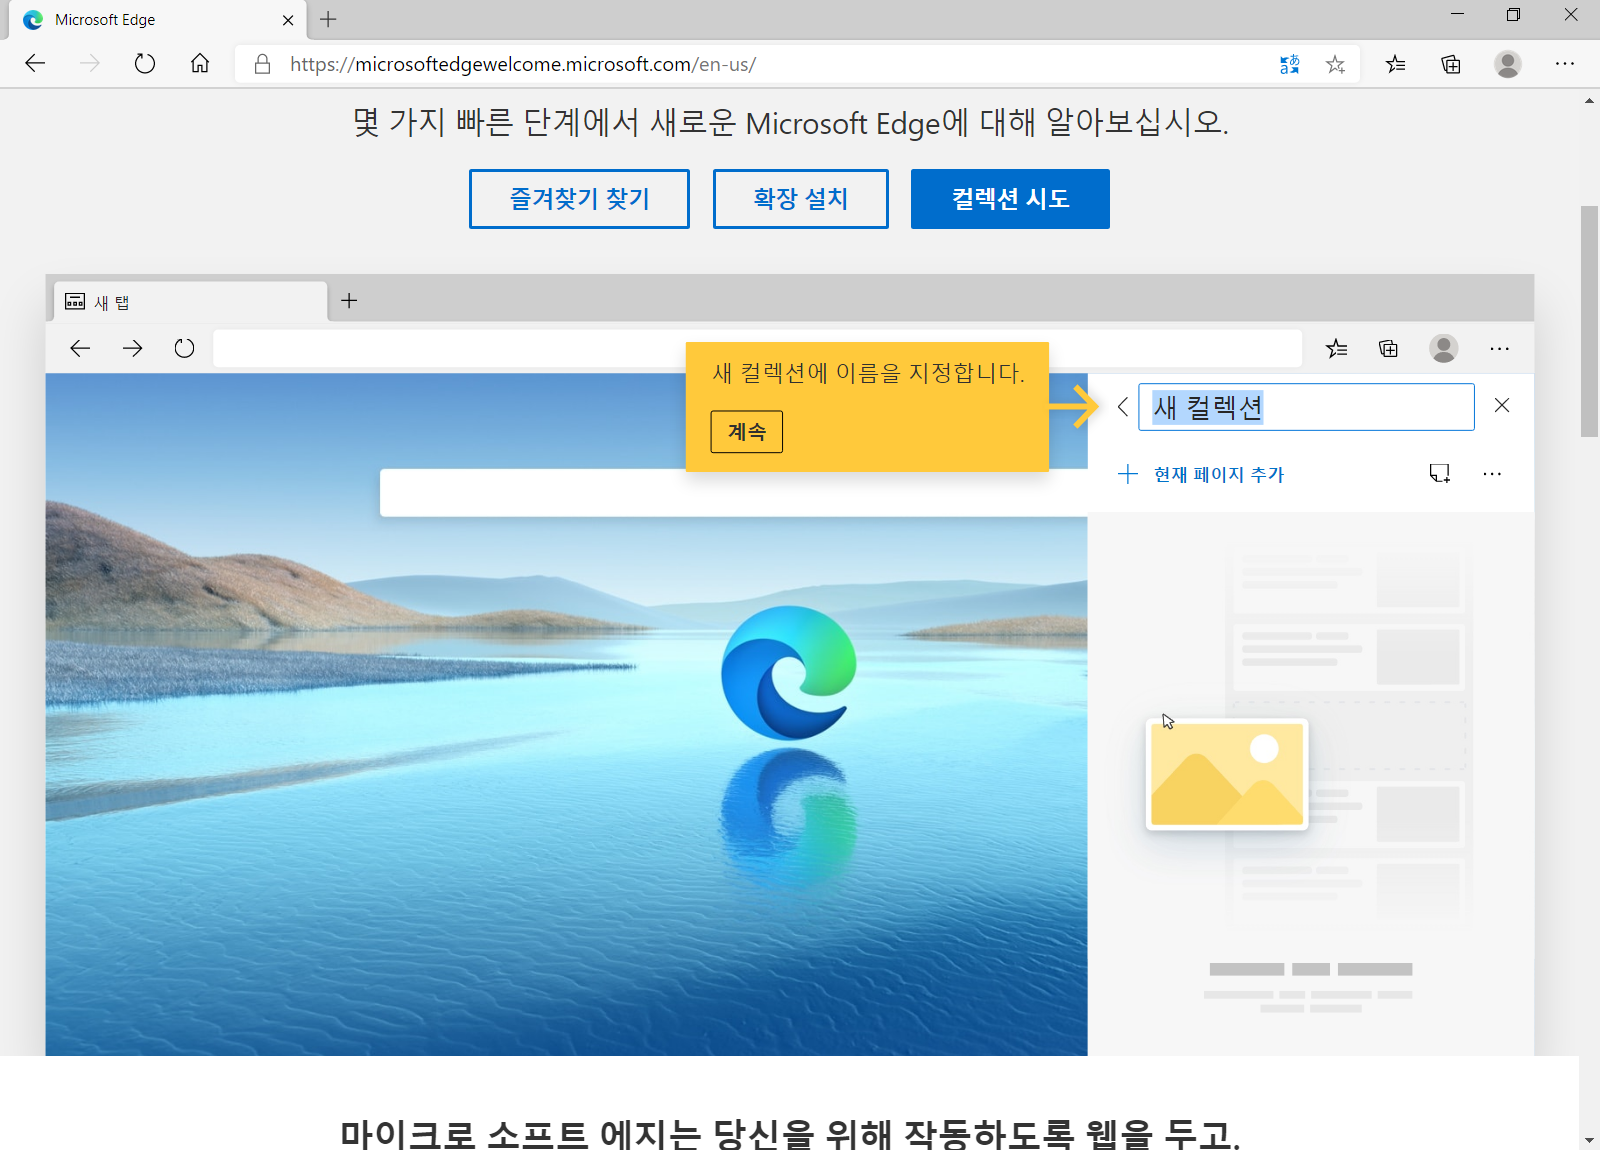Click the Edge logo in demo page
1600x1150 pixels.
coord(789,673)
